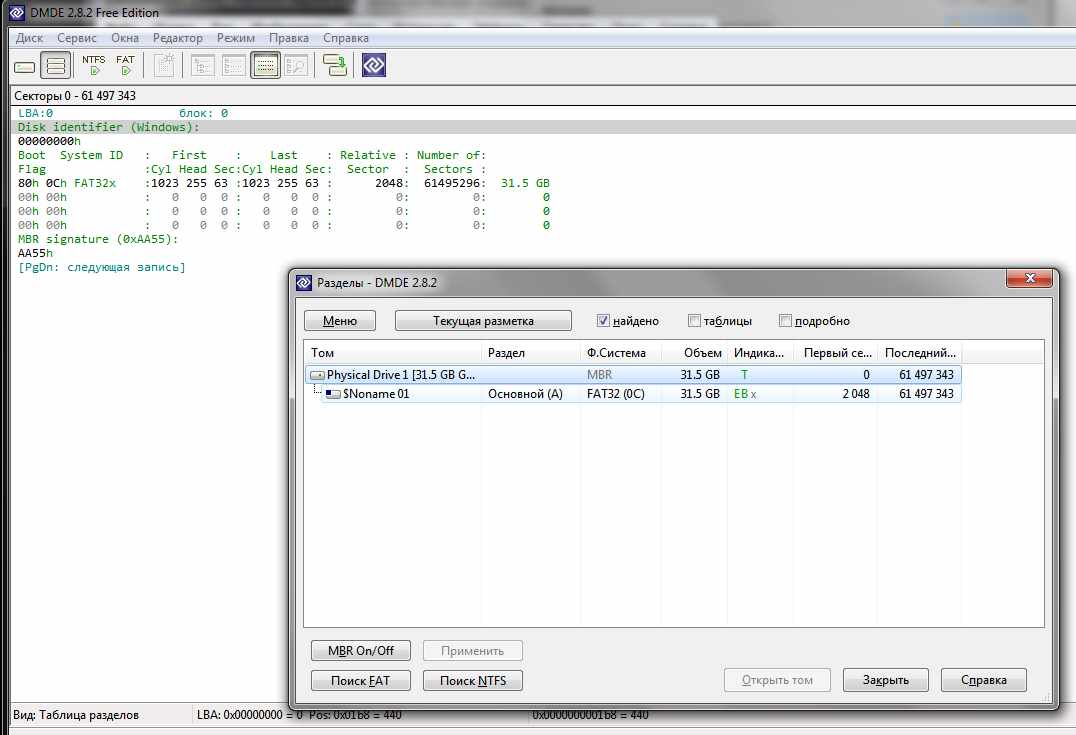Screen dimensions: 1076x735
Task: Select the $Noname 01 partition row
Action: [376, 394]
